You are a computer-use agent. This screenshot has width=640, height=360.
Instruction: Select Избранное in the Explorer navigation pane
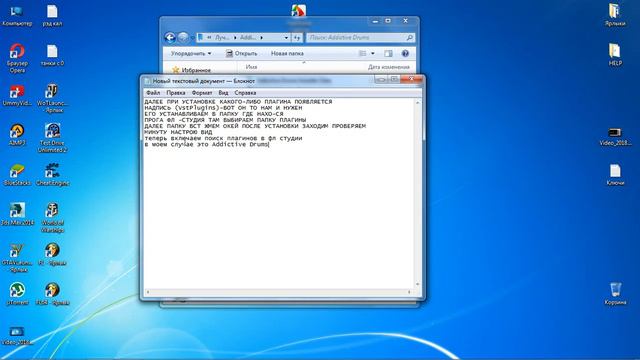[191, 70]
